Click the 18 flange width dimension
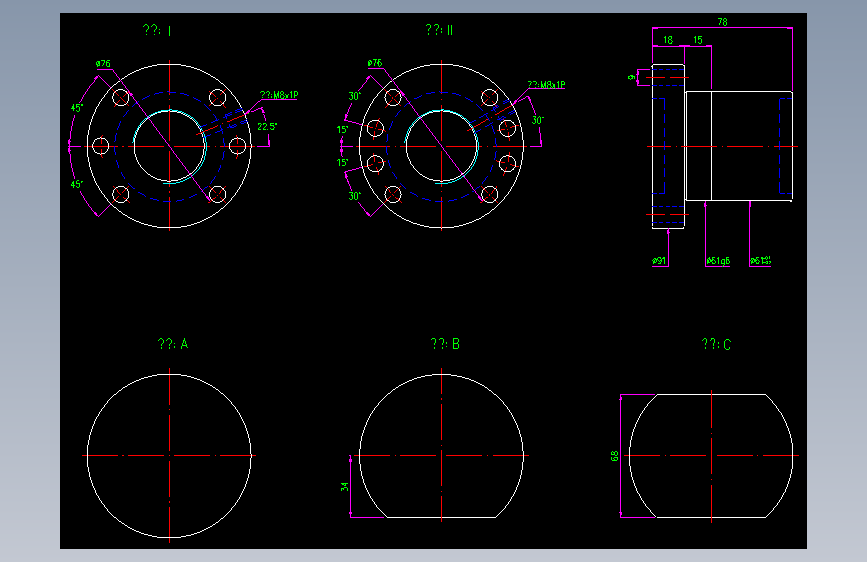Viewport: 867px width, 562px height. [668, 40]
